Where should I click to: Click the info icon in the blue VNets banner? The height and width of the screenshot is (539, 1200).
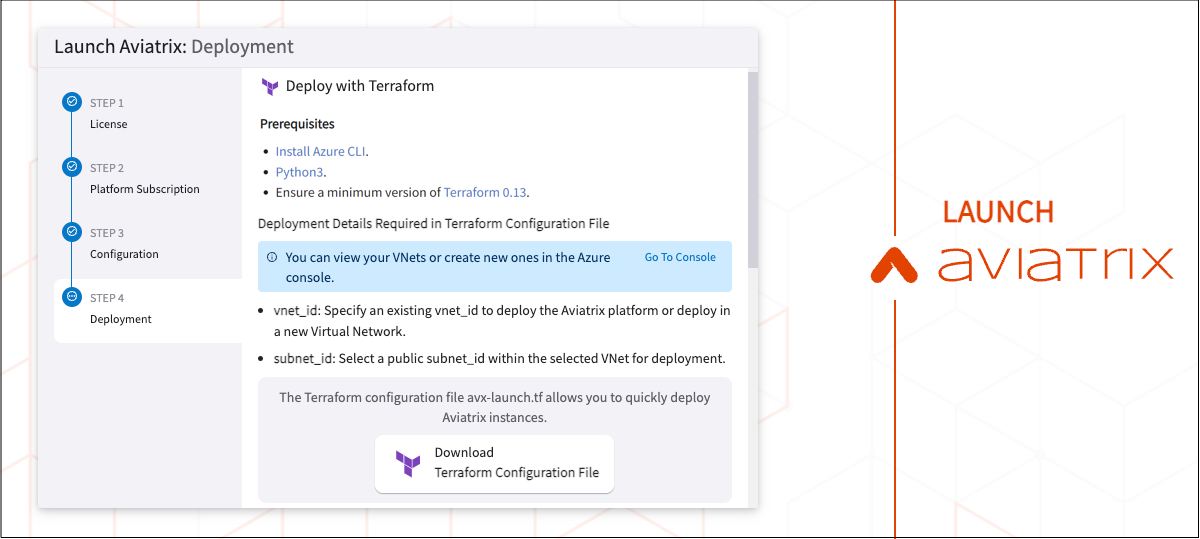tap(272, 257)
